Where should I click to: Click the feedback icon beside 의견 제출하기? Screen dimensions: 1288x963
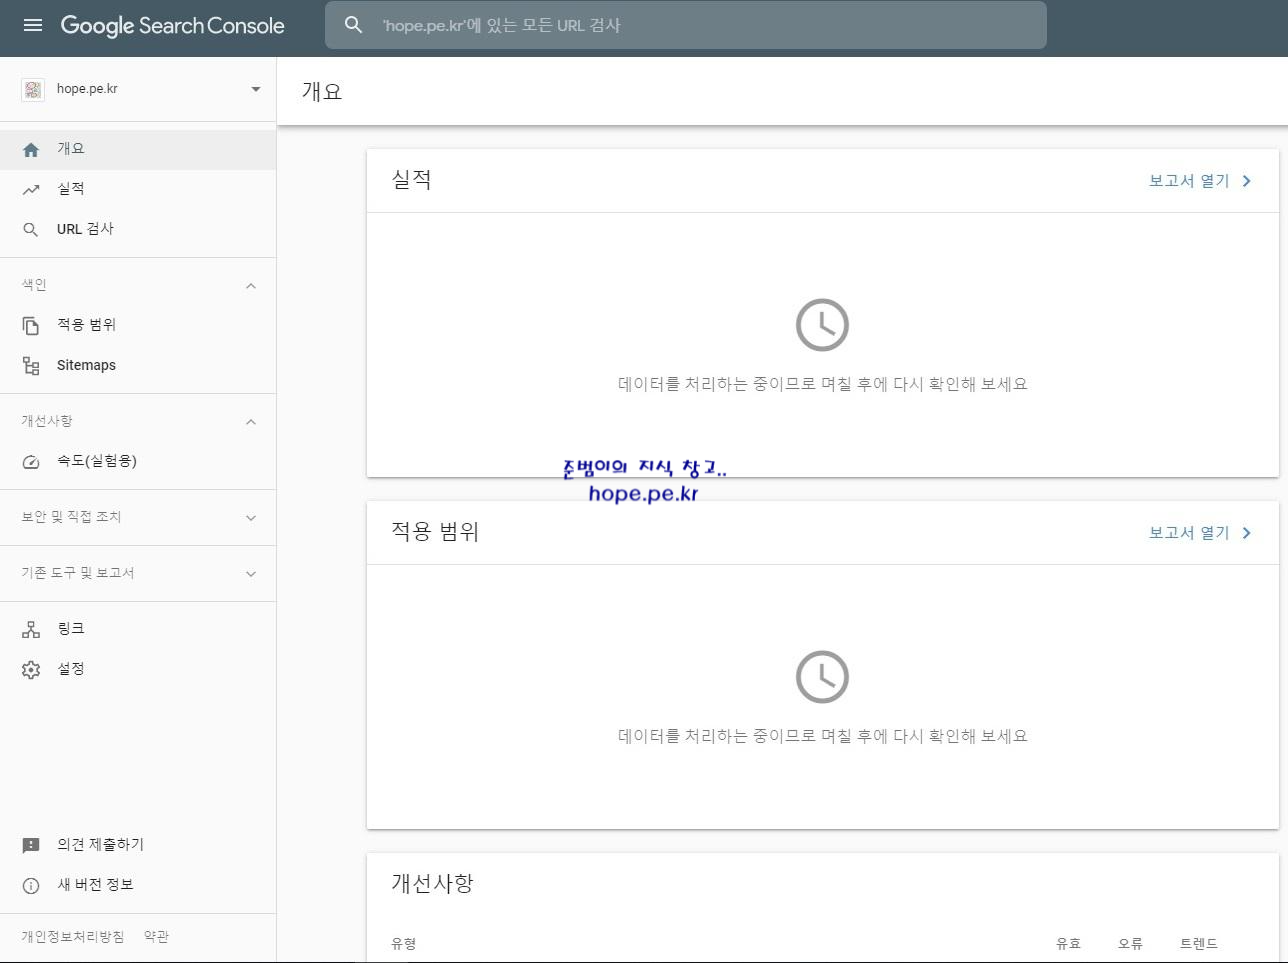tap(31, 845)
